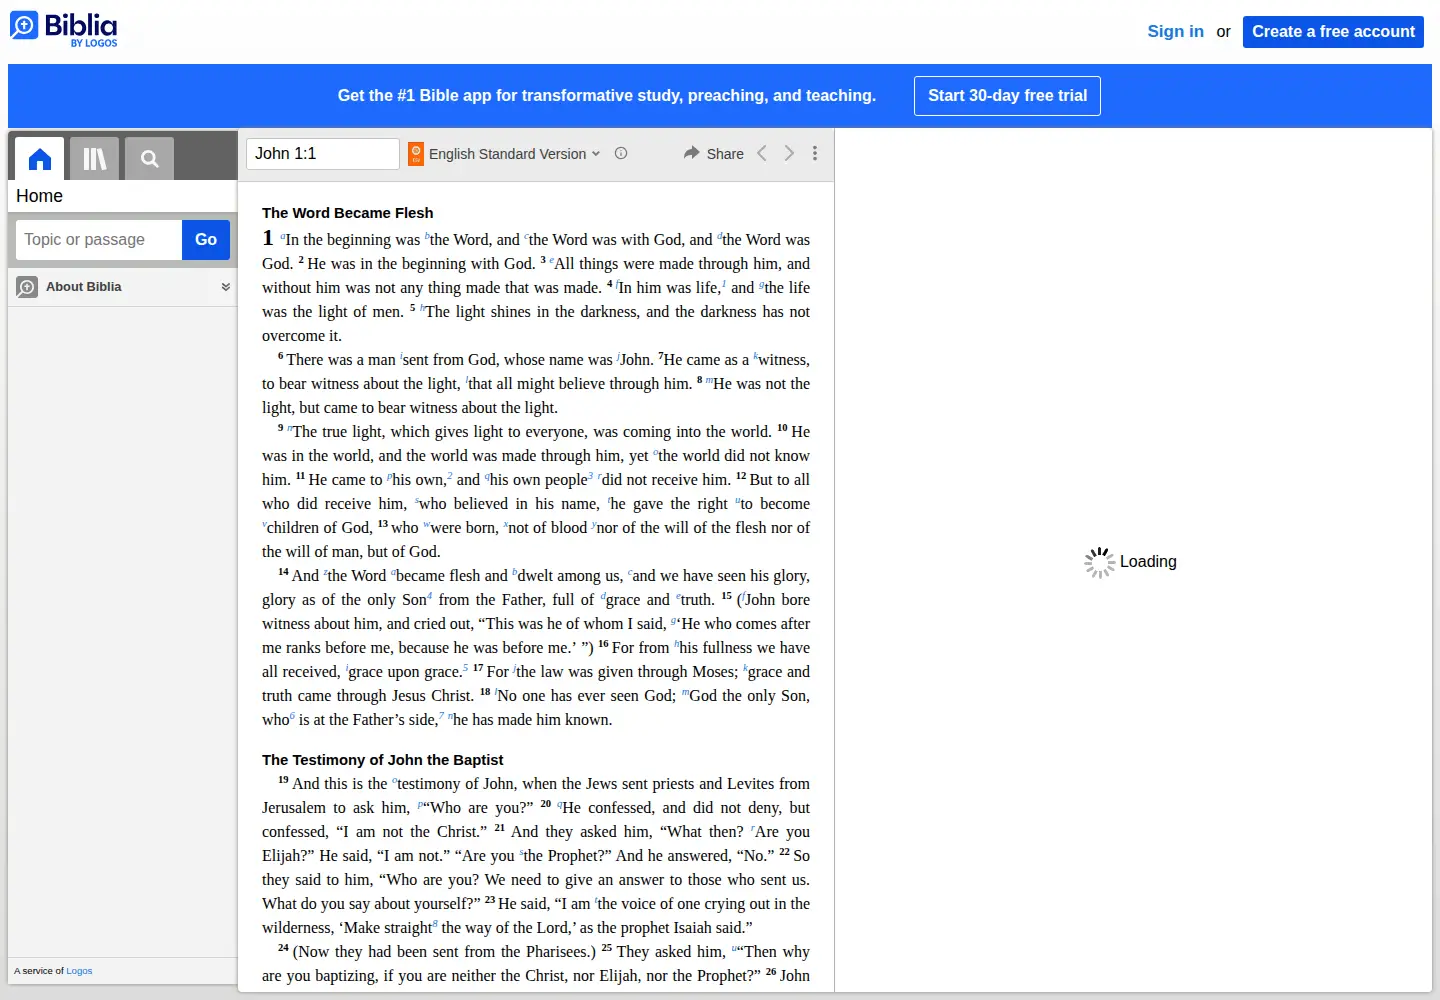
Task: Click the Logos link in the footer
Action: pyautogui.click(x=79, y=971)
